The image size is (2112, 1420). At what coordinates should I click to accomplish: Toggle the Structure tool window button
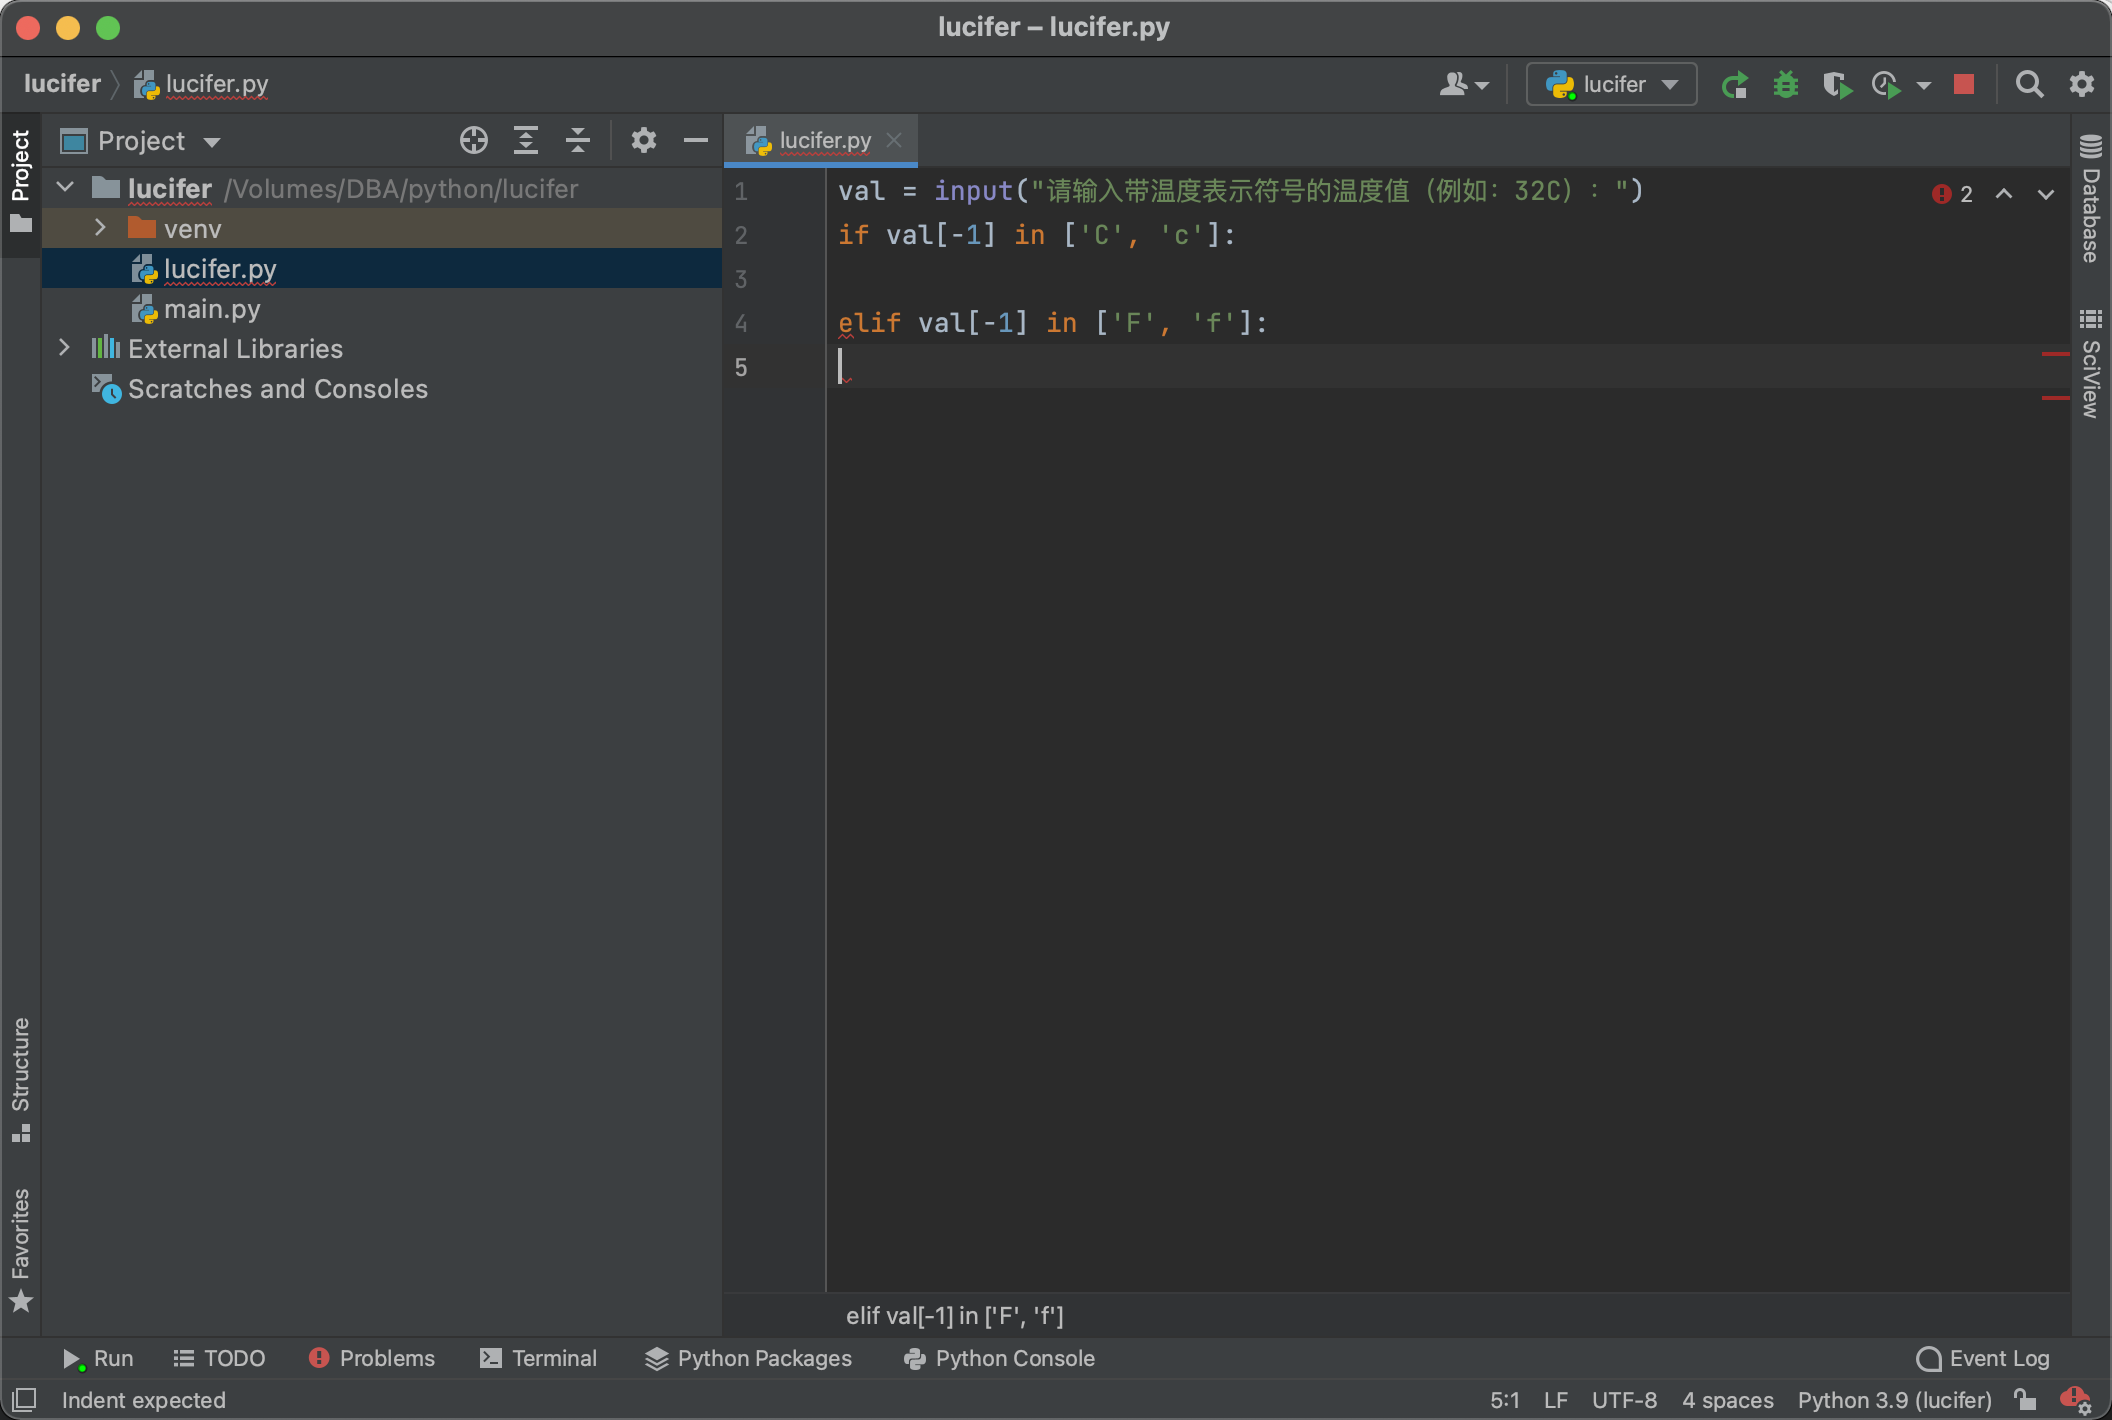(x=20, y=1078)
